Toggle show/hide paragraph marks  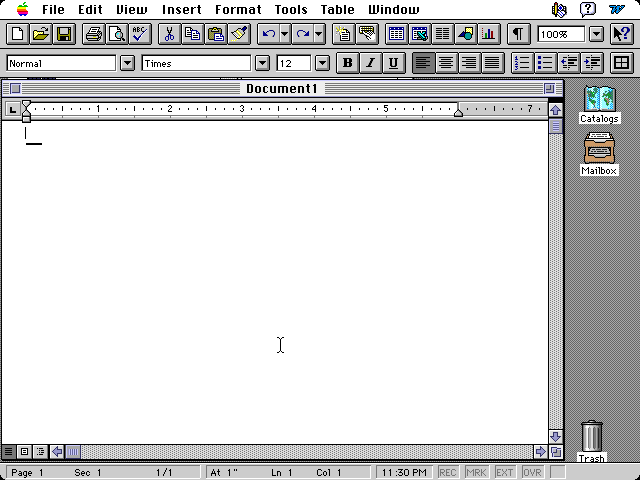coord(518,34)
